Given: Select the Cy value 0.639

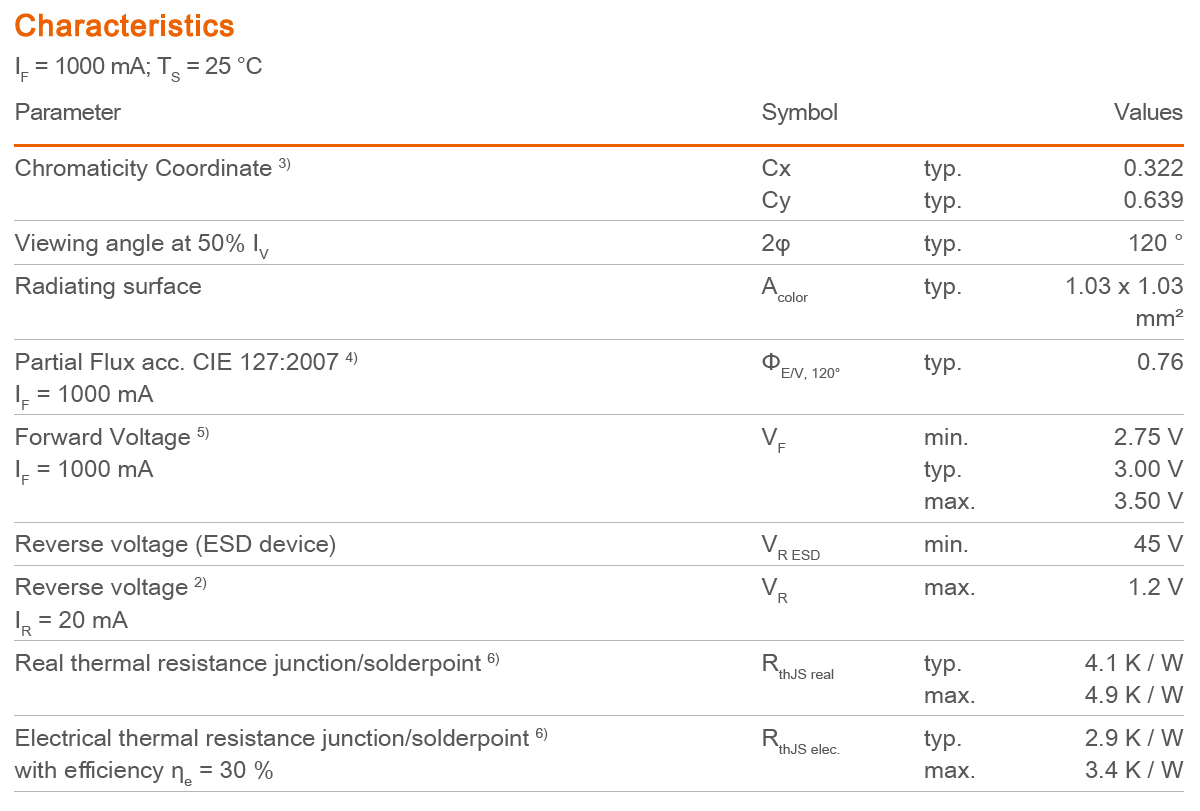Looking at the screenshot, I should tap(1153, 200).
